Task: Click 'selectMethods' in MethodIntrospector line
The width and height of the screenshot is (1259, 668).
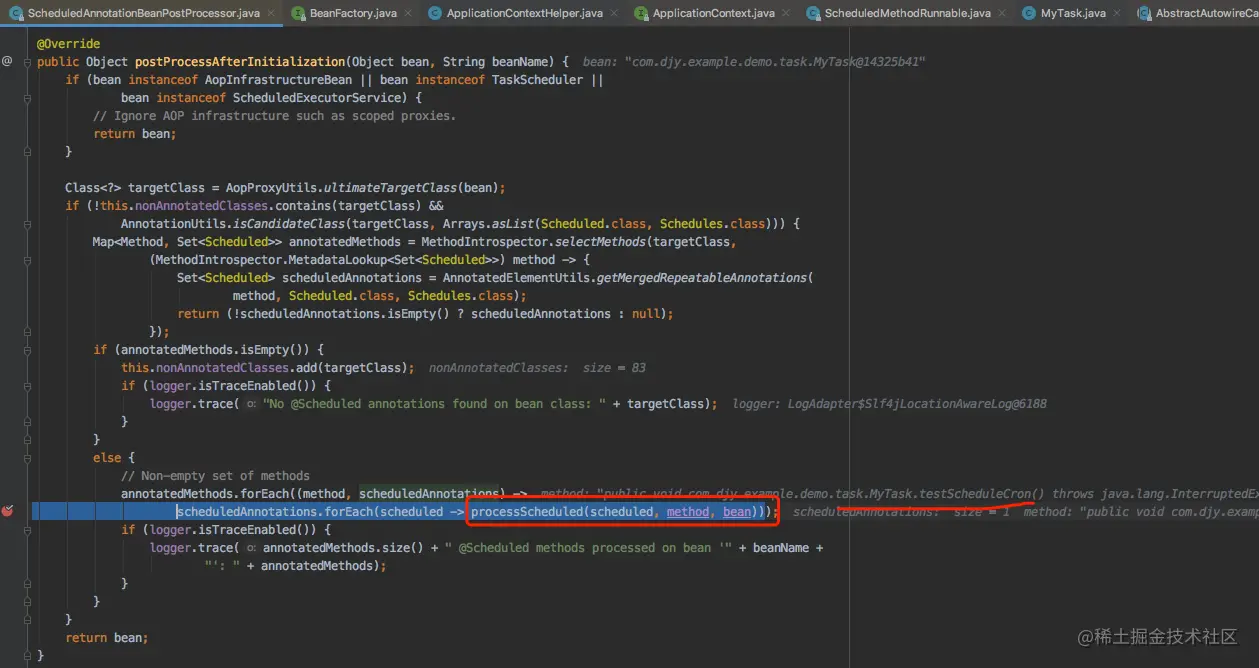Action: click(596, 242)
